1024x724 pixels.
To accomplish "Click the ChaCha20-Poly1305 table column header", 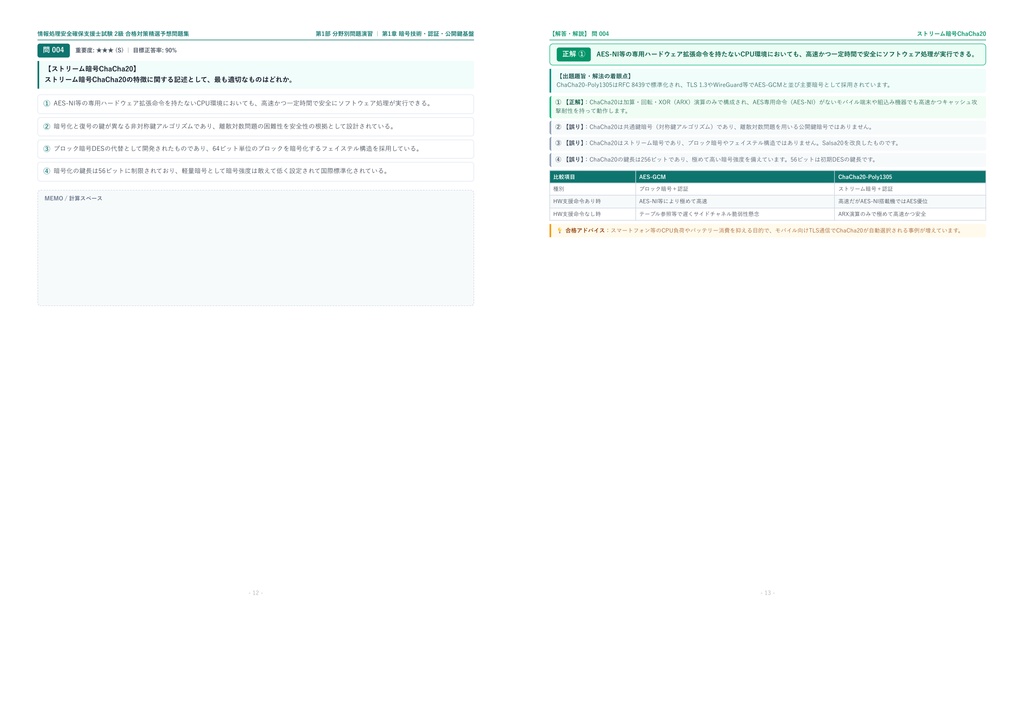I will click(910, 177).
